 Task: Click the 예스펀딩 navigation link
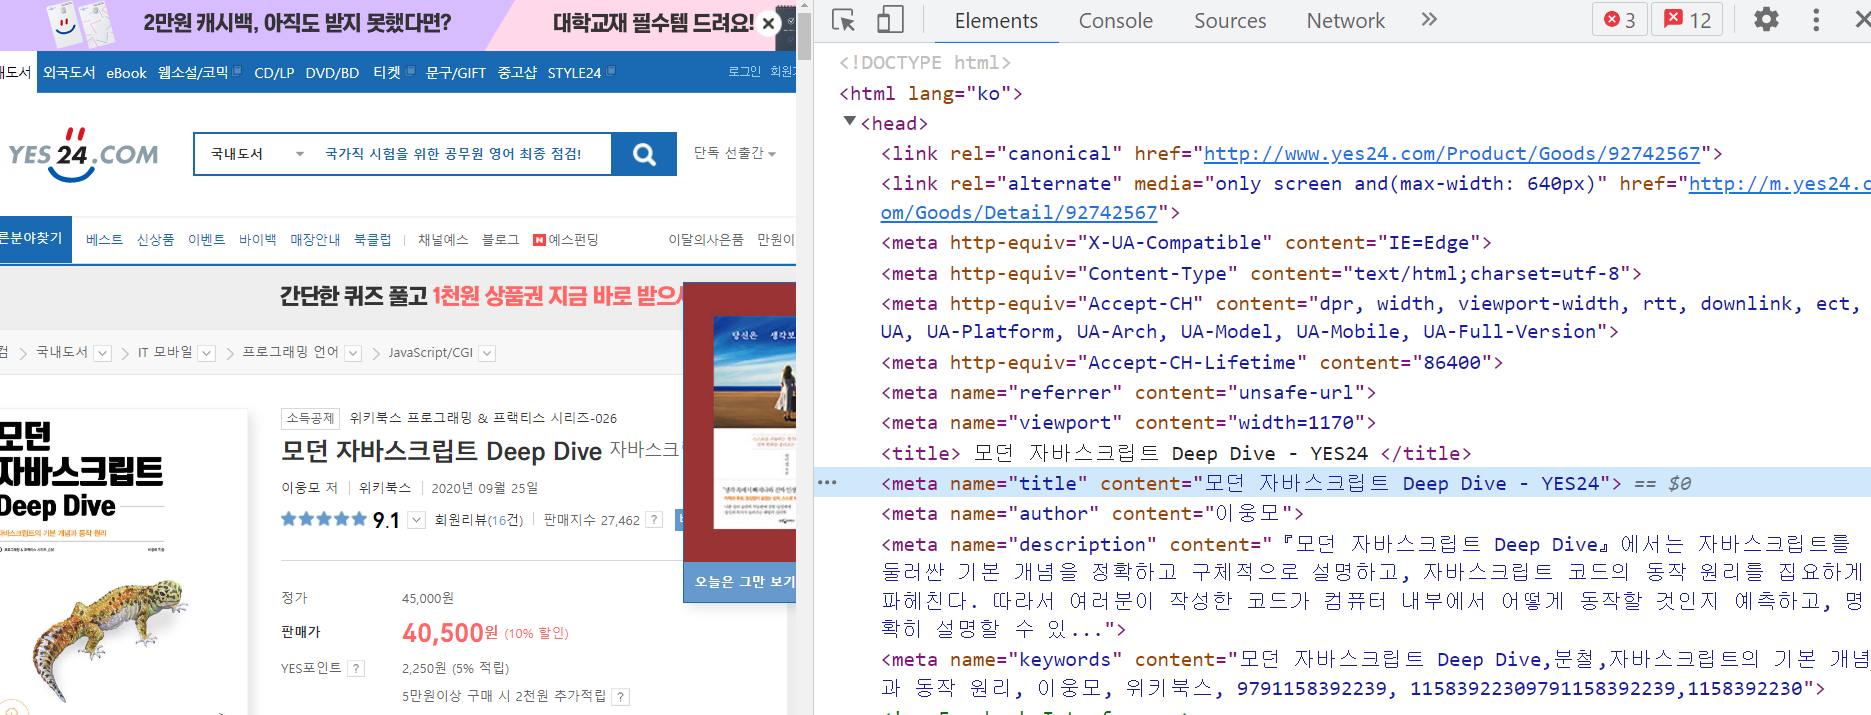[x=566, y=240]
